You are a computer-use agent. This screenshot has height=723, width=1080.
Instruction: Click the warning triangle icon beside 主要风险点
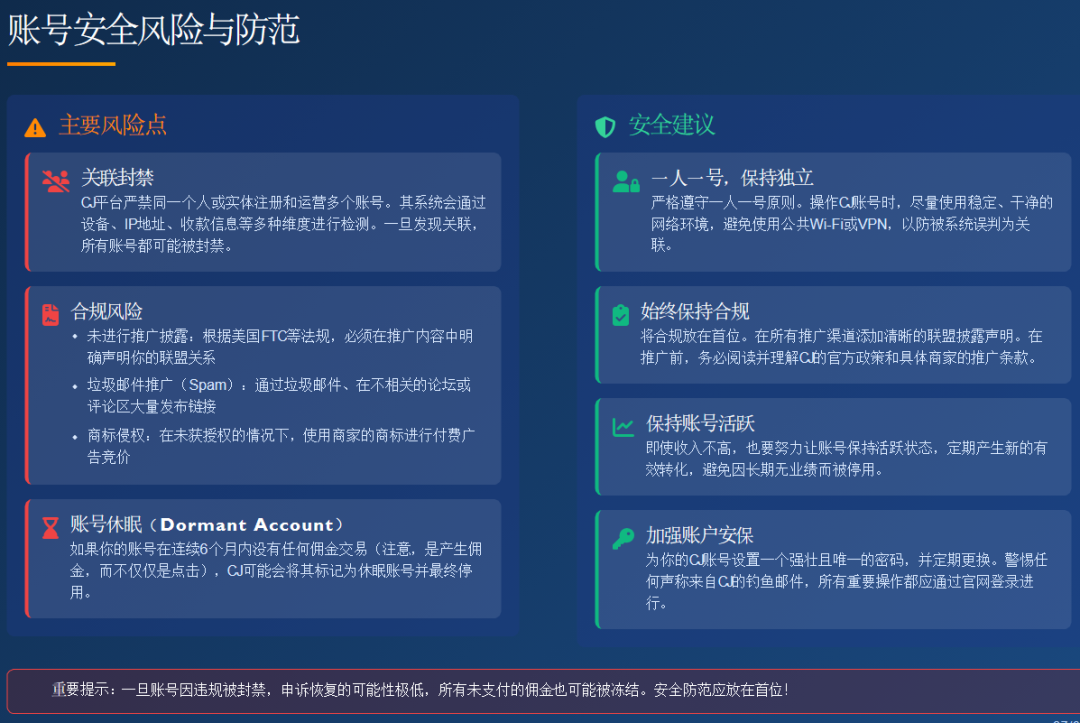click(37, 128)
